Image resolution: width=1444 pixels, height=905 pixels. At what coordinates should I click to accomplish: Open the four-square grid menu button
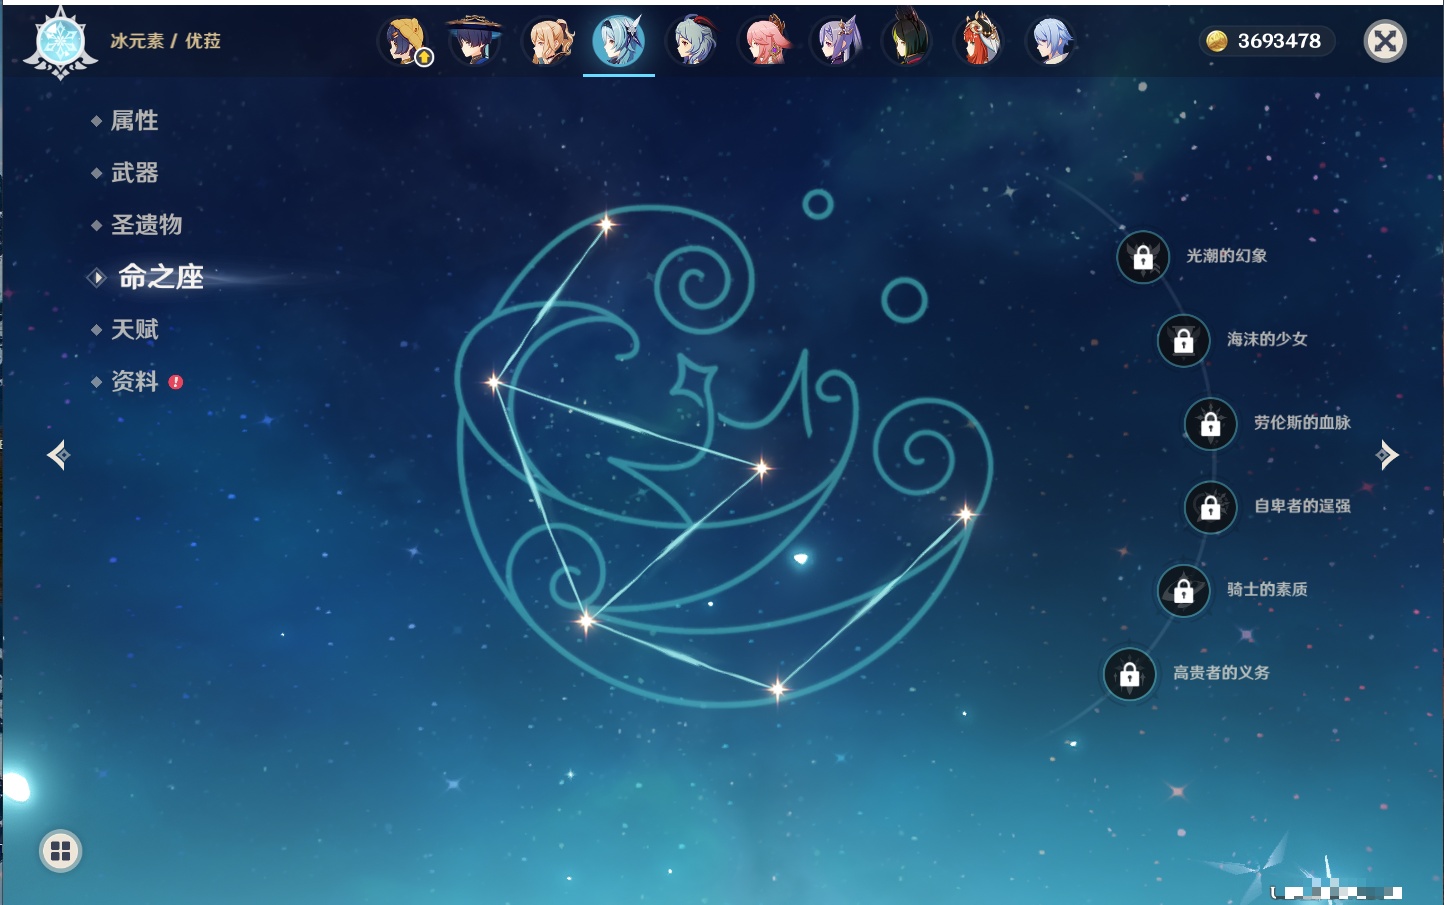[x=60, y=851]
